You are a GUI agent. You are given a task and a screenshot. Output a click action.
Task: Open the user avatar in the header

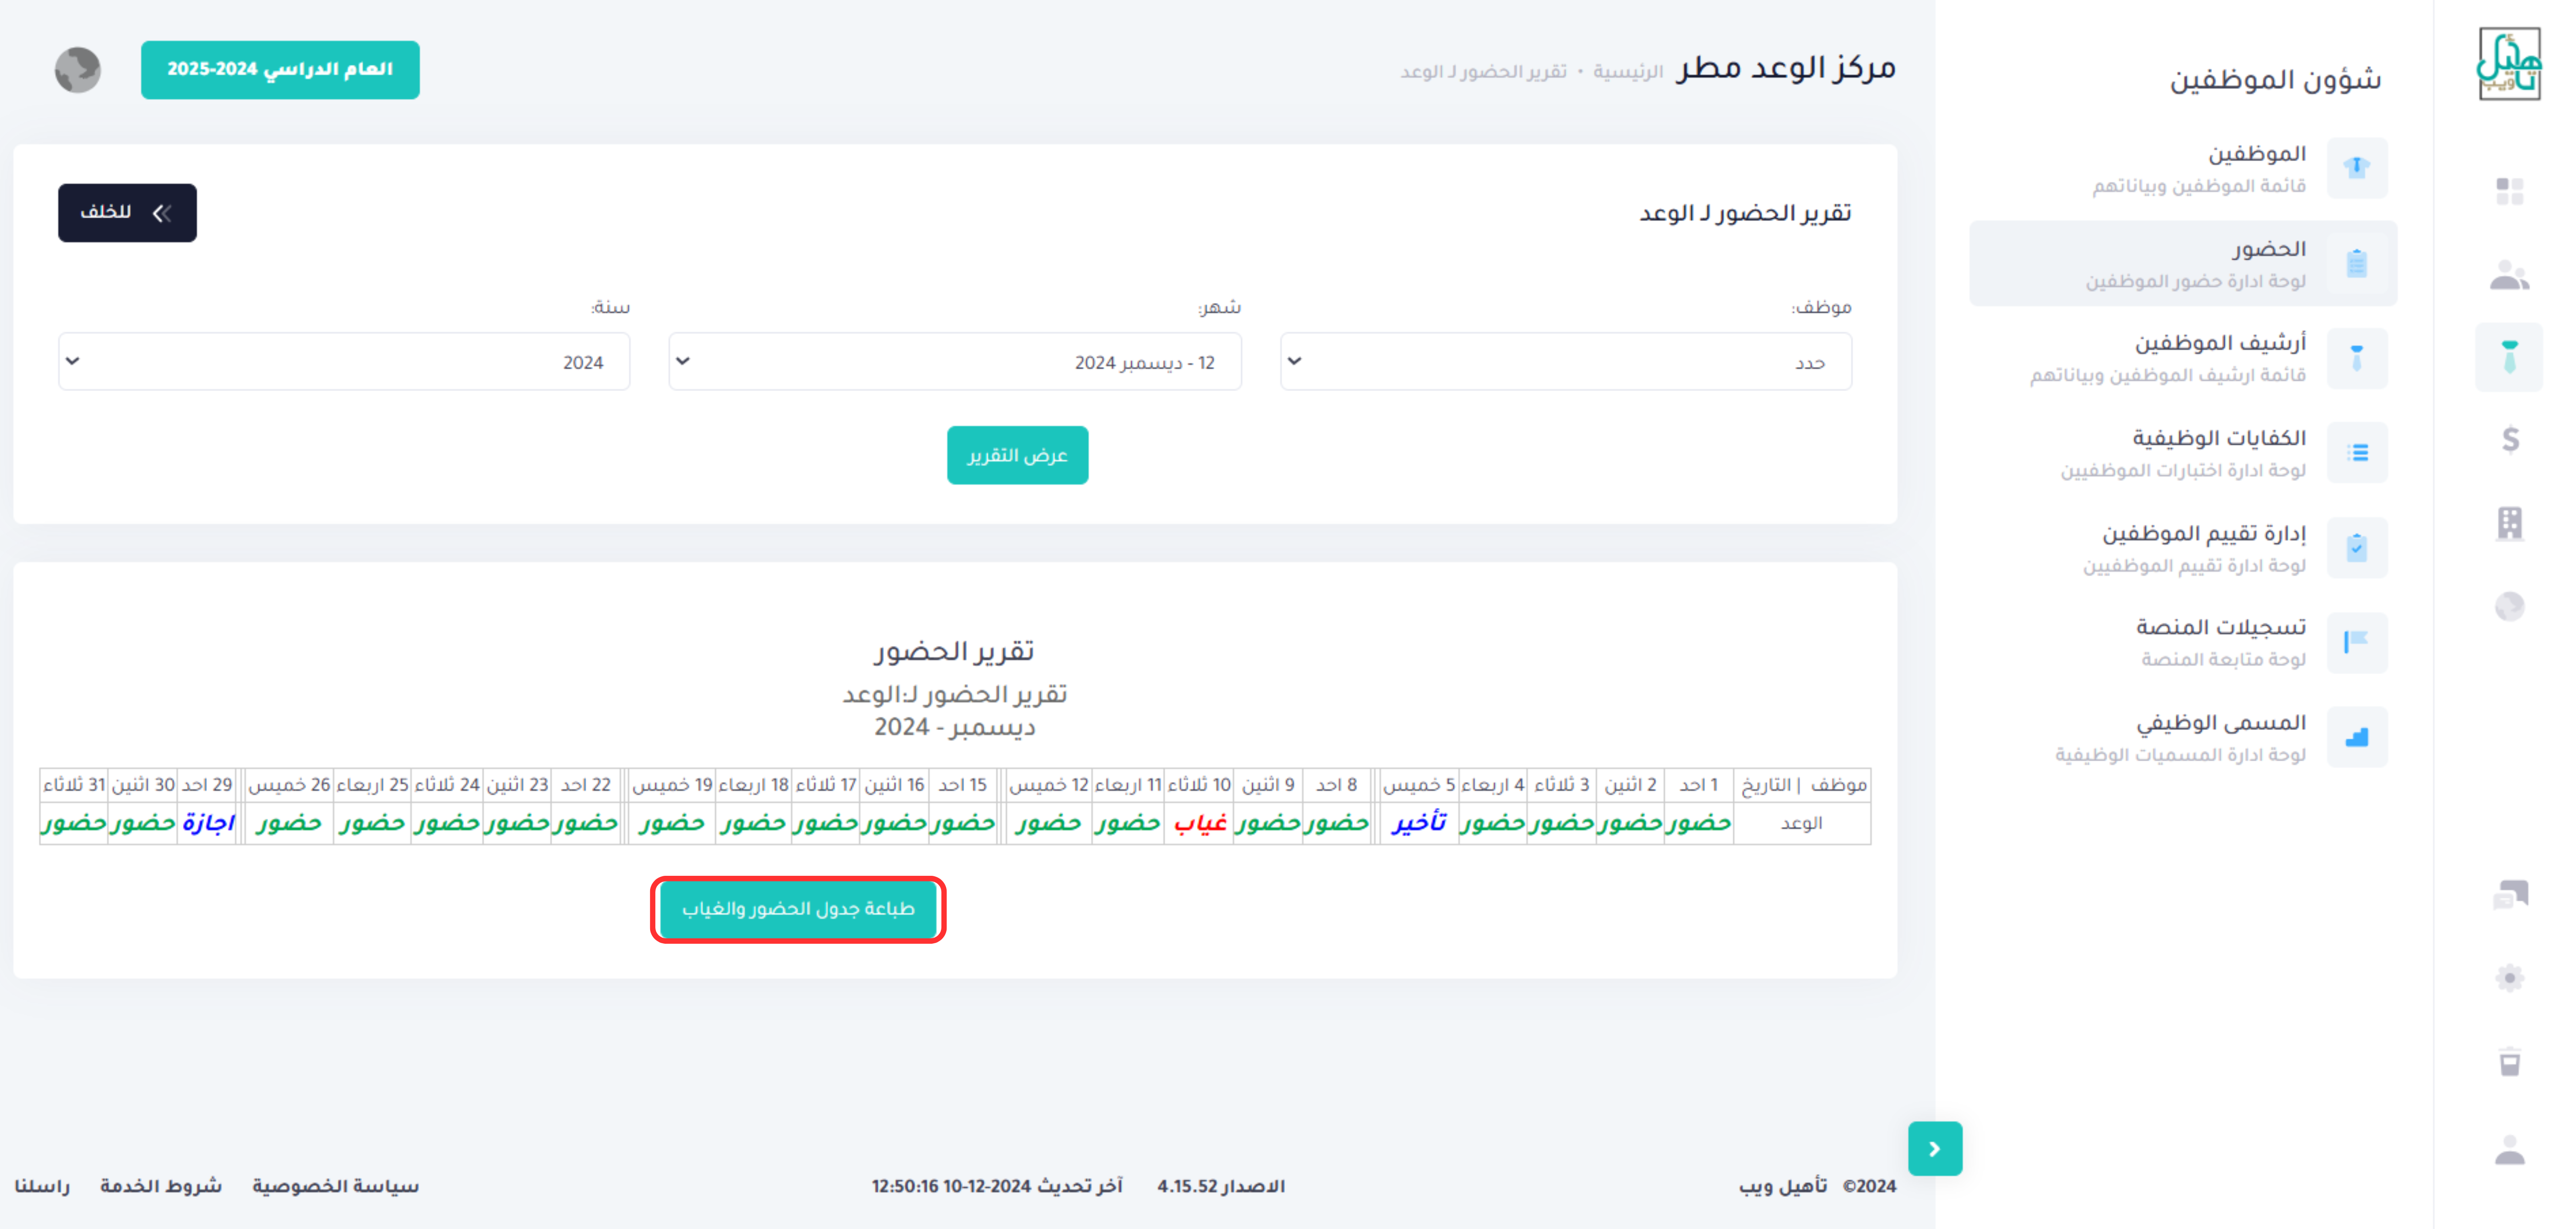[78, 70]
